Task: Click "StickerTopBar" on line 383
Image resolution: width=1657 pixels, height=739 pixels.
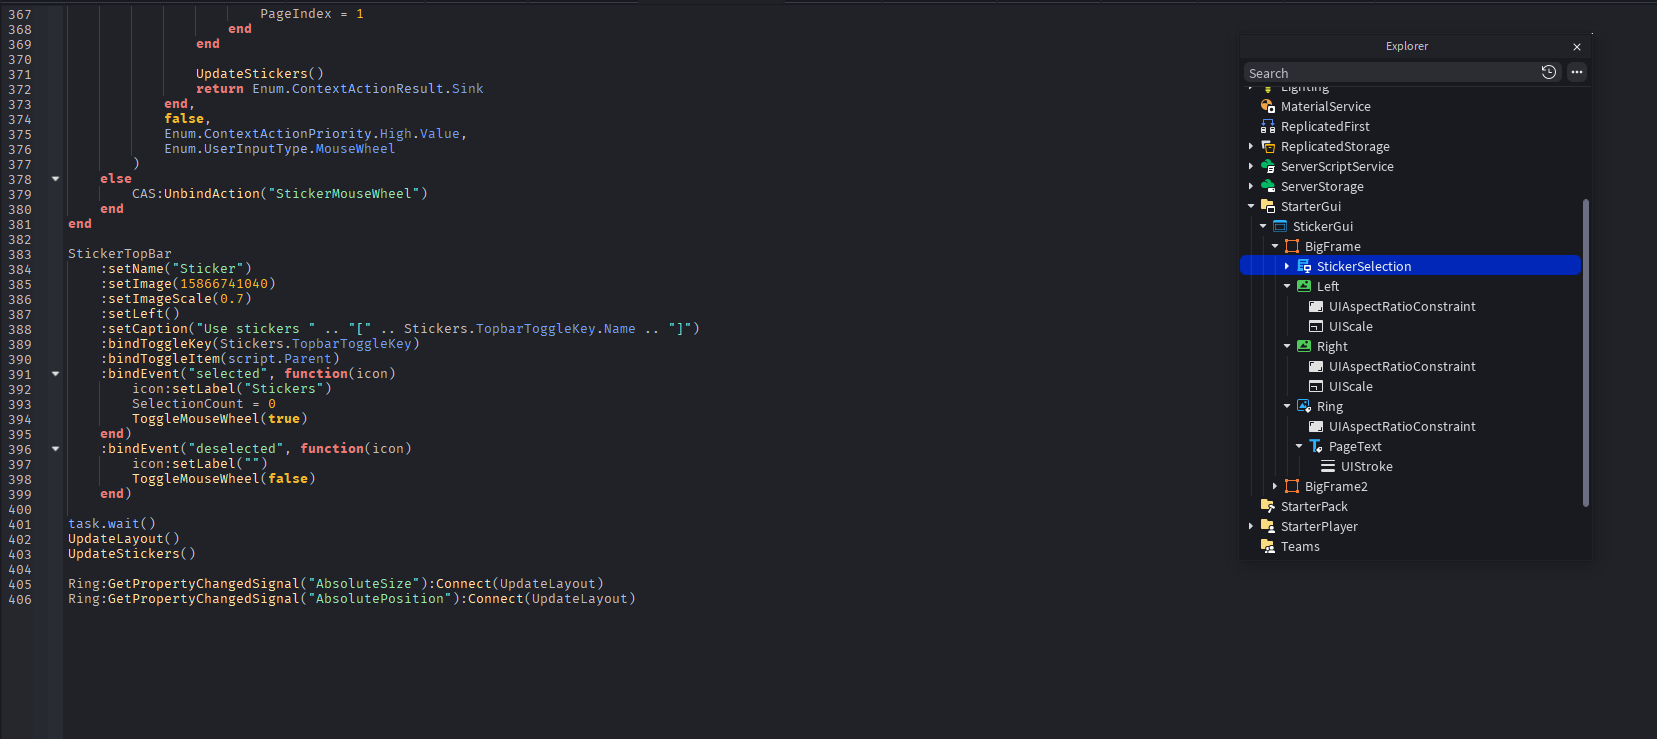Action: pos(120,254)
